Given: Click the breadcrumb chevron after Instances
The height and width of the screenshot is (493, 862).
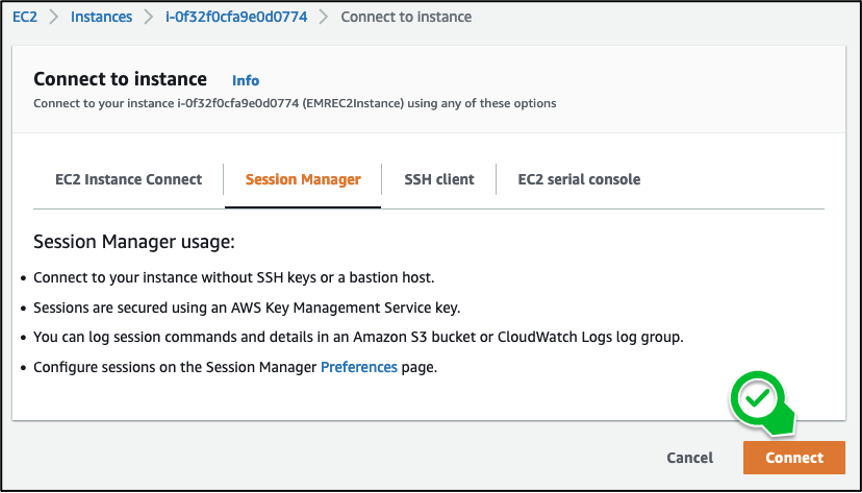Looking at the screenshot, I should tap(148, 17).
